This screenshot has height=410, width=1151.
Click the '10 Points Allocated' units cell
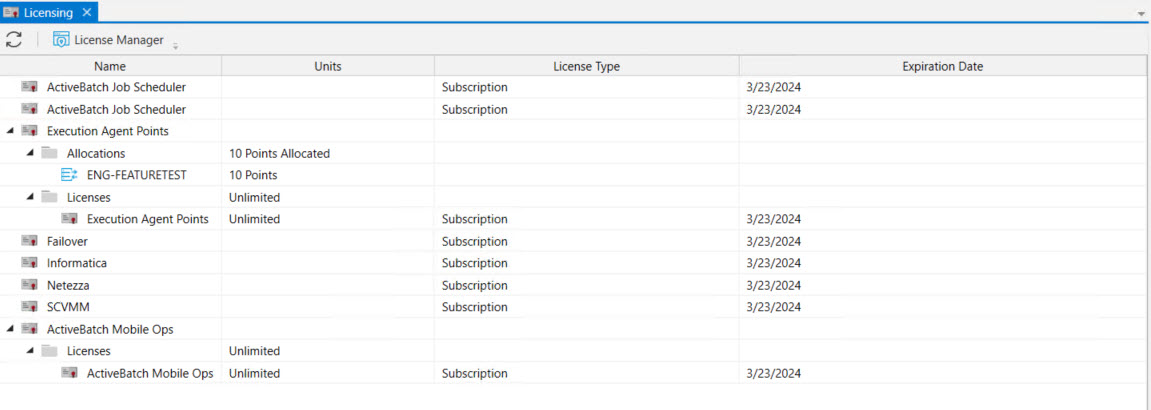click(x=280, y=153)
